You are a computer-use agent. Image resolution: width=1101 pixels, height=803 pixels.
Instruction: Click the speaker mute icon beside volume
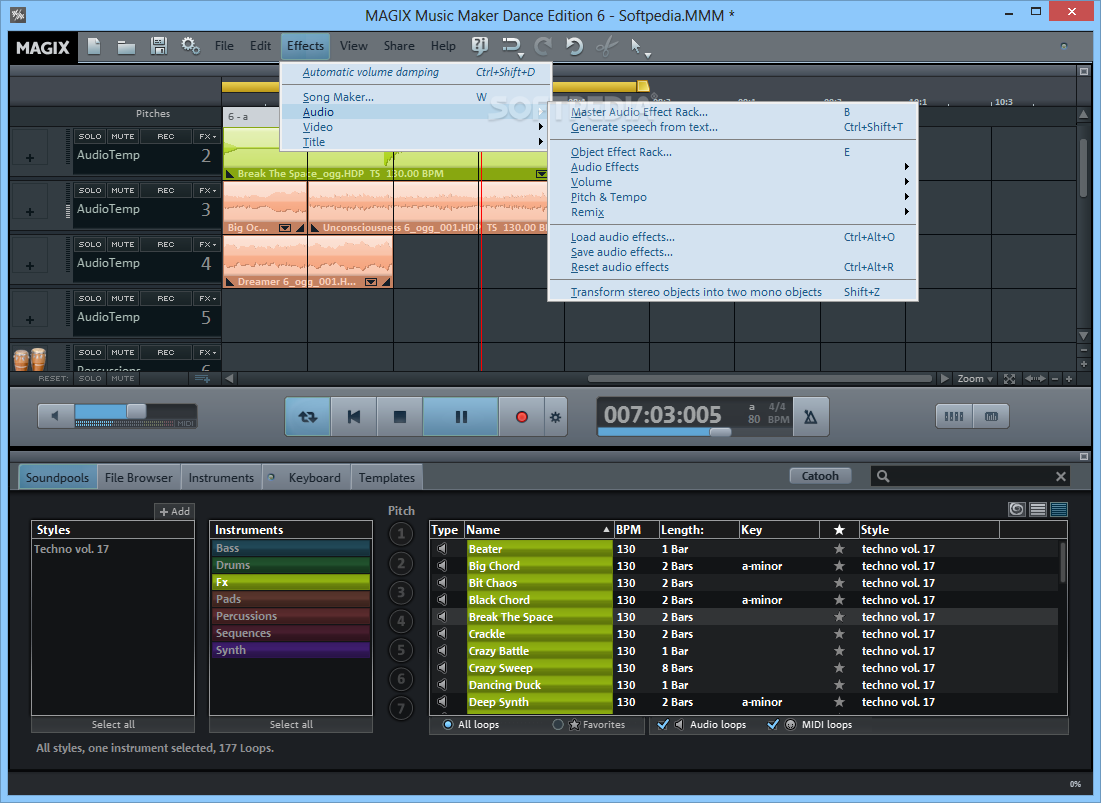pyautogui.click(x=55, y=416)
